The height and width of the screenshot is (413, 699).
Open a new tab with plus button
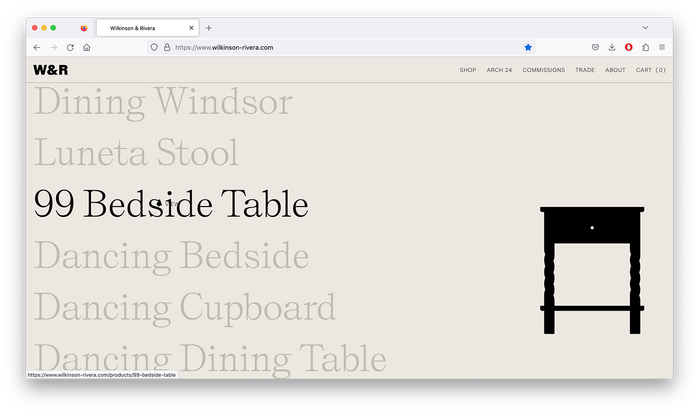[x=209, y=28]
